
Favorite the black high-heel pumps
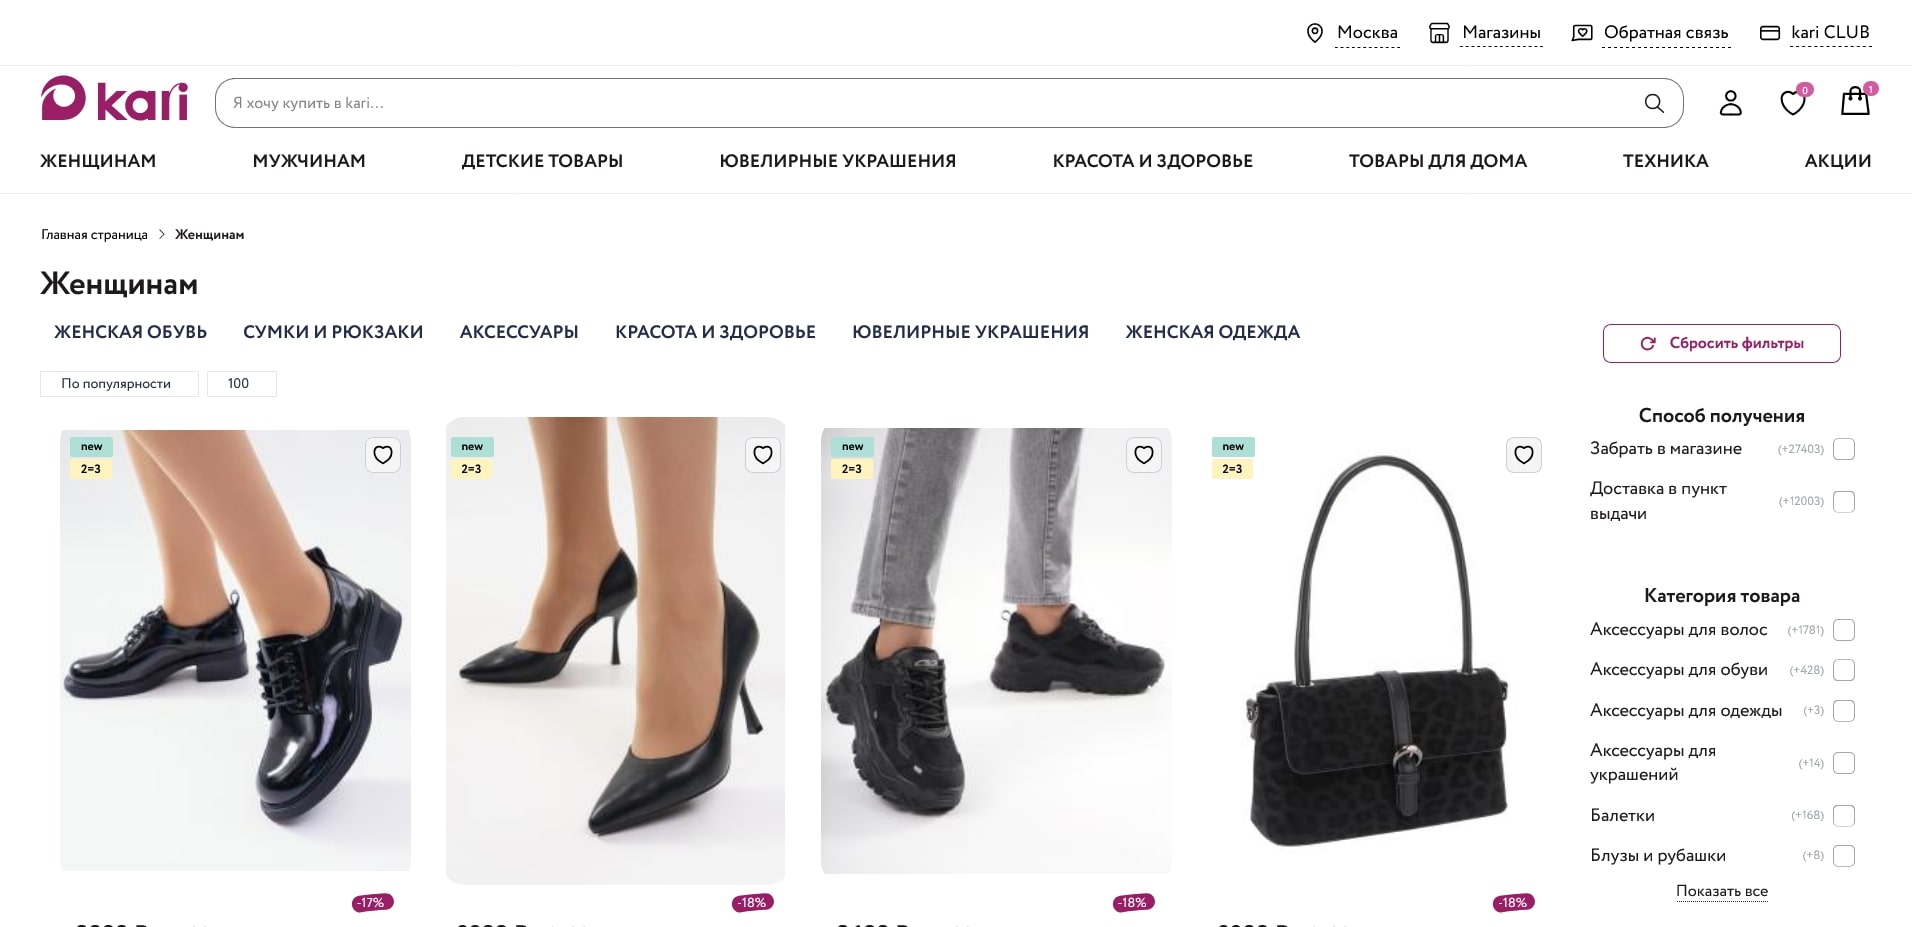point(763,455)
